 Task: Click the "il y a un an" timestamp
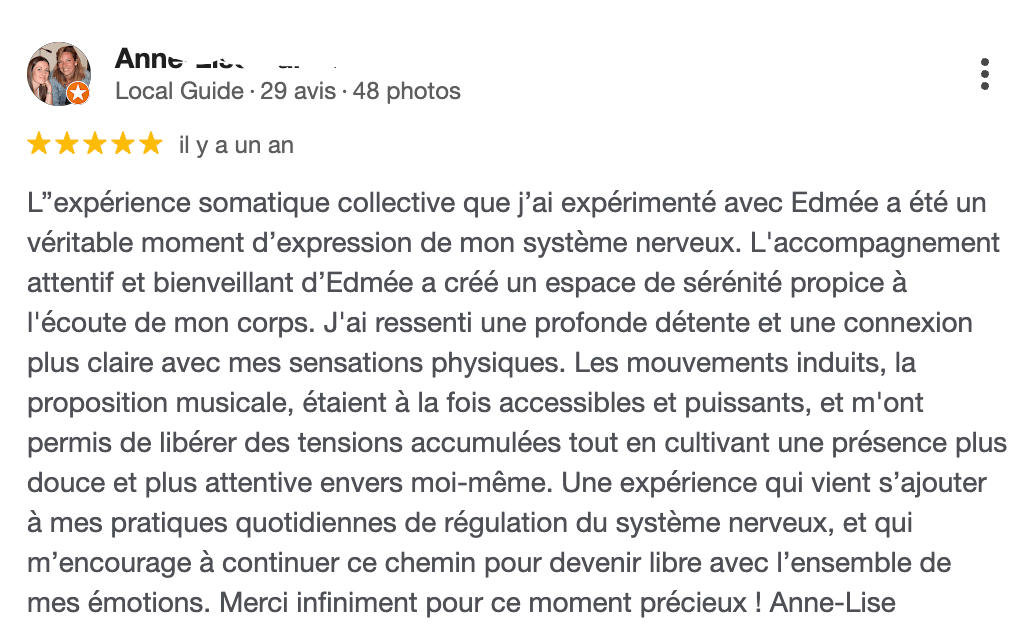coord(236,145)
